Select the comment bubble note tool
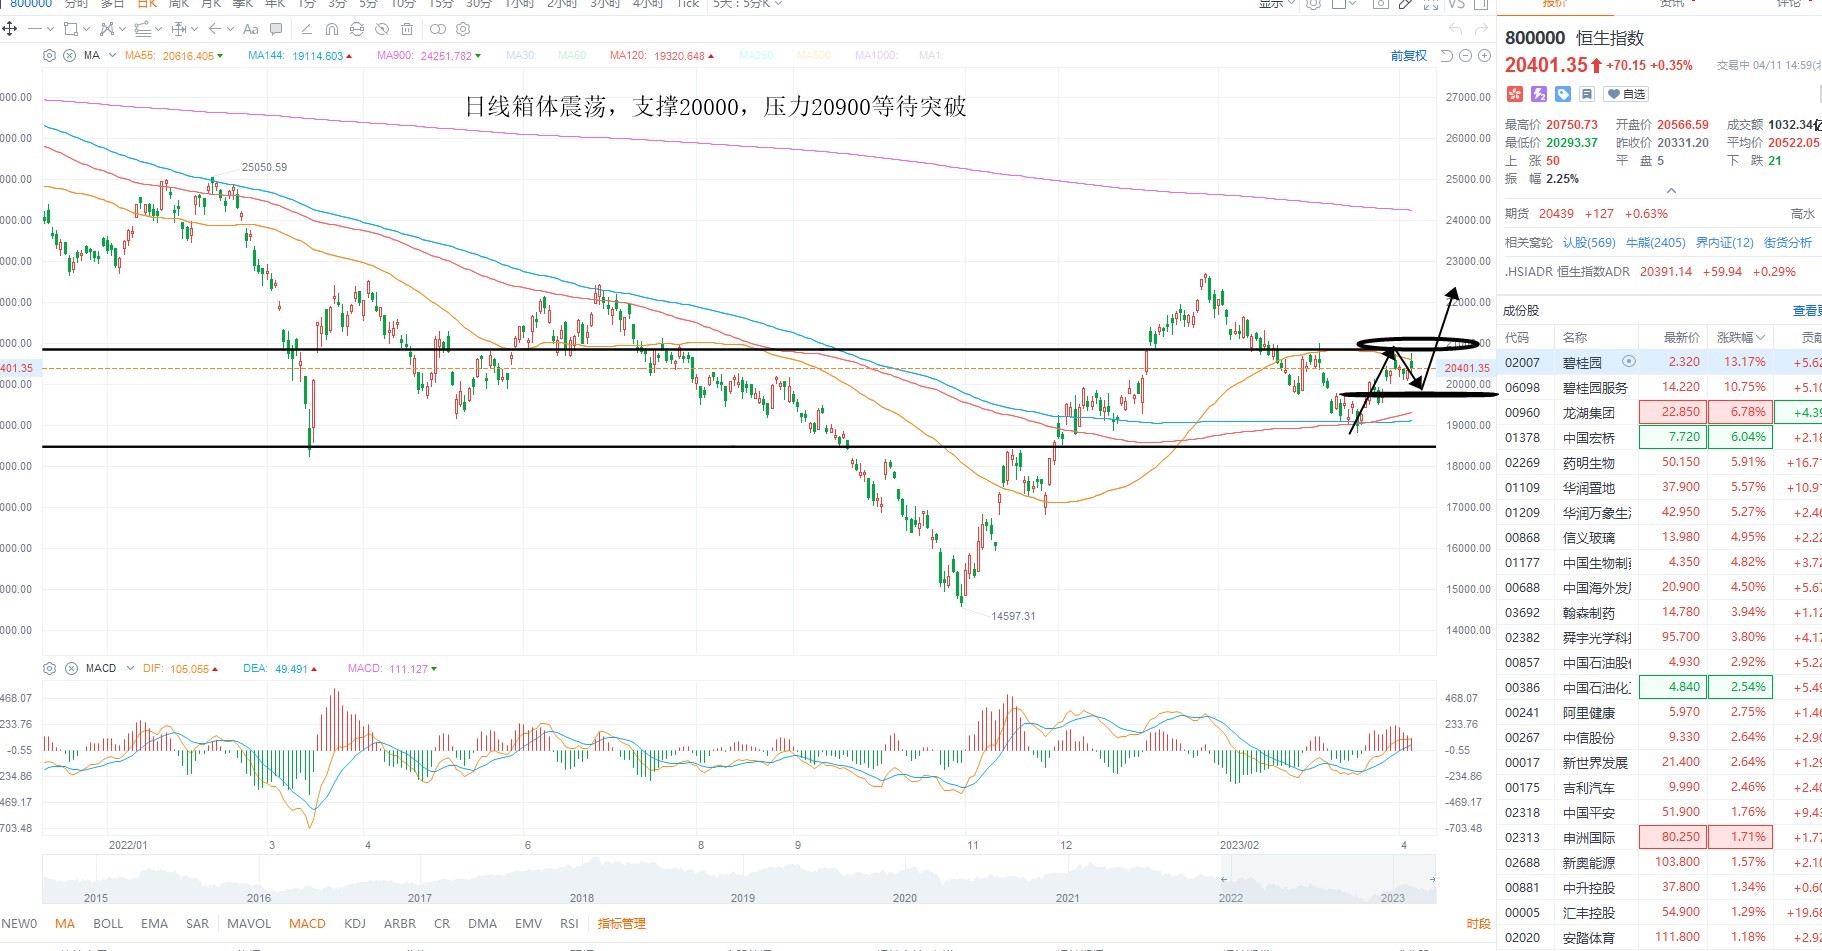The width and height of the screenshot is (1822, 951). click(x=276, y=29)
